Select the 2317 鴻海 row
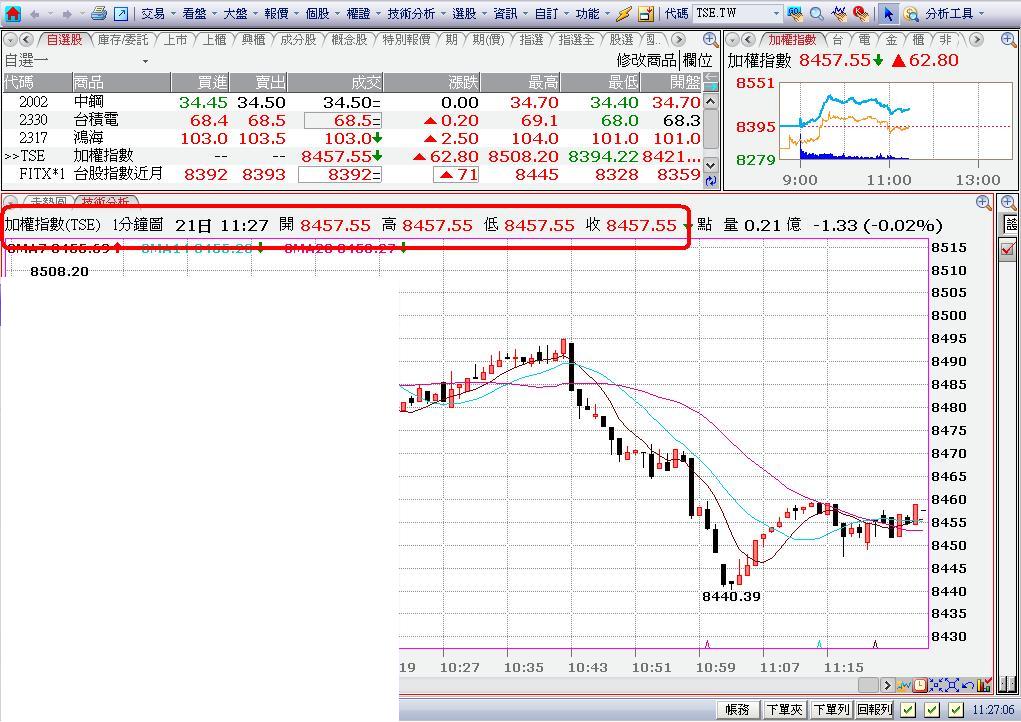This screenshot has height=722, width=1021. point(352,138)
